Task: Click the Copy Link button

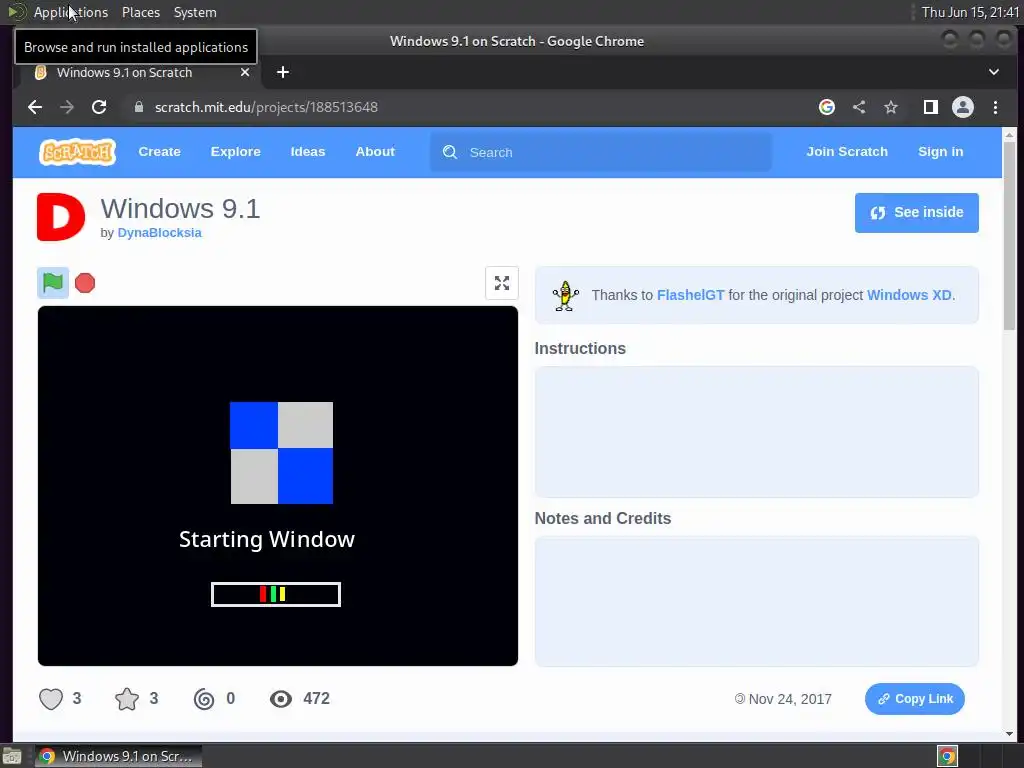Action: [914, 699]
